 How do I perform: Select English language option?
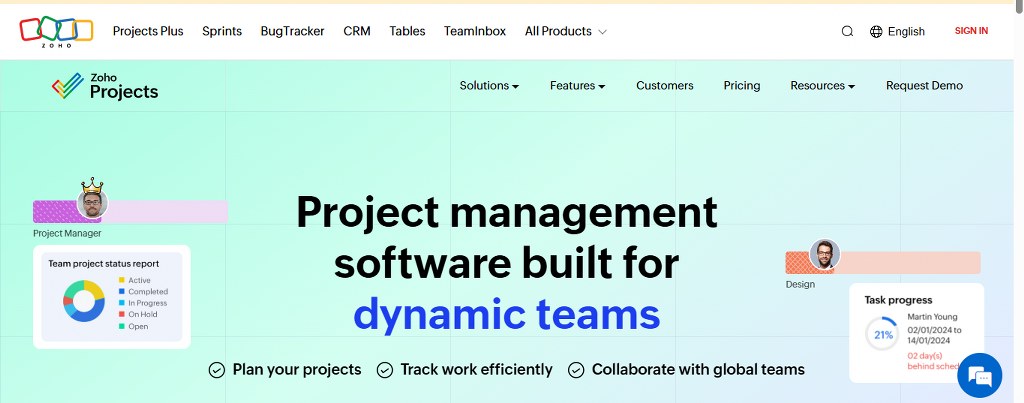(x=906, y=31)
